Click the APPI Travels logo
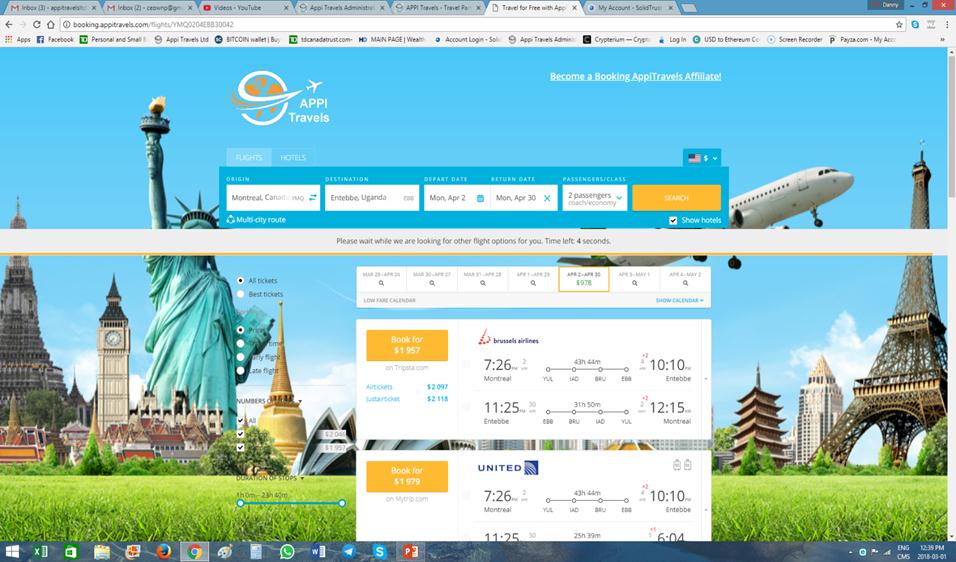The height and width of the screenshot is (562, 956). pyautogui.click(x=281, y=98)
